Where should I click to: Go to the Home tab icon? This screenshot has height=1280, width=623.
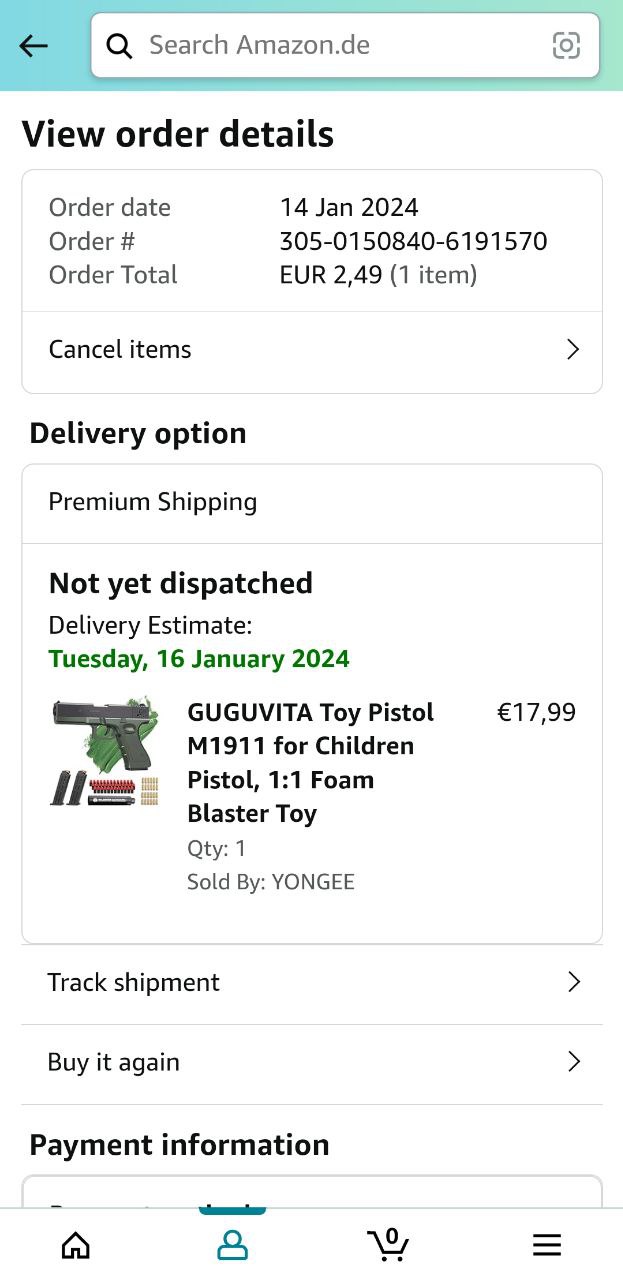pos(76,1244)
